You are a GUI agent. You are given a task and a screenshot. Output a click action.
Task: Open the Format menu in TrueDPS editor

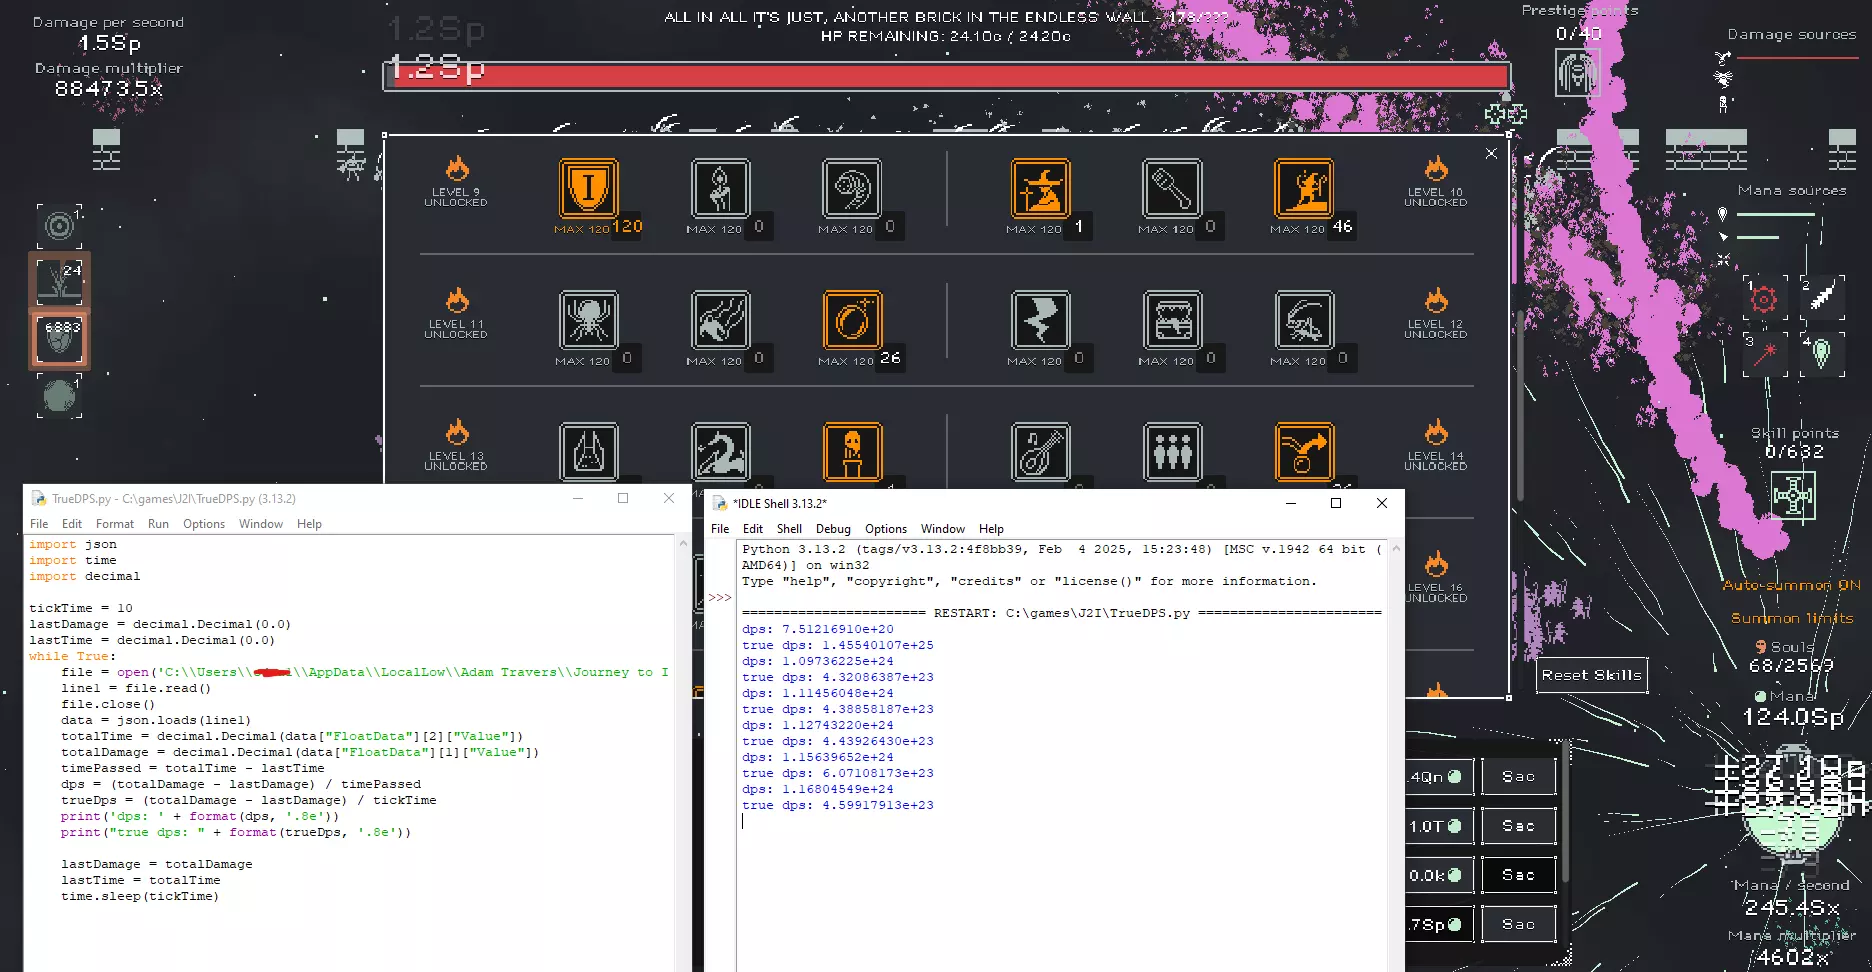click(114, 524)
